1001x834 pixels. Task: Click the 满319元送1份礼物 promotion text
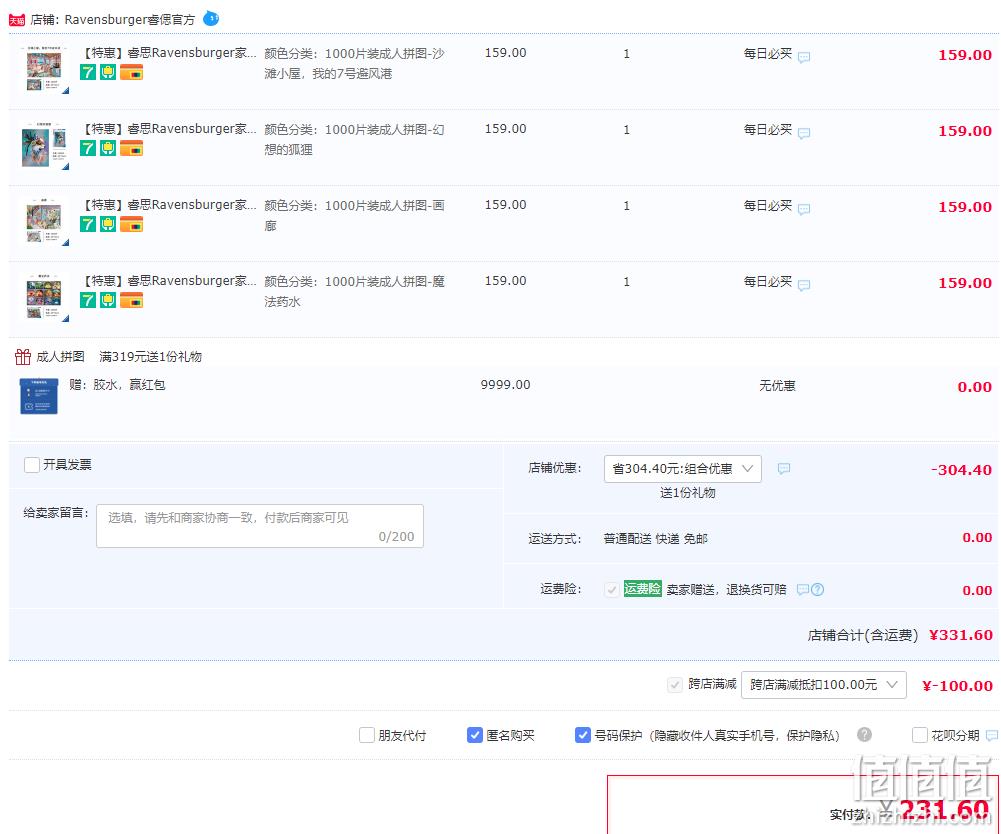[x=151, y=357]
